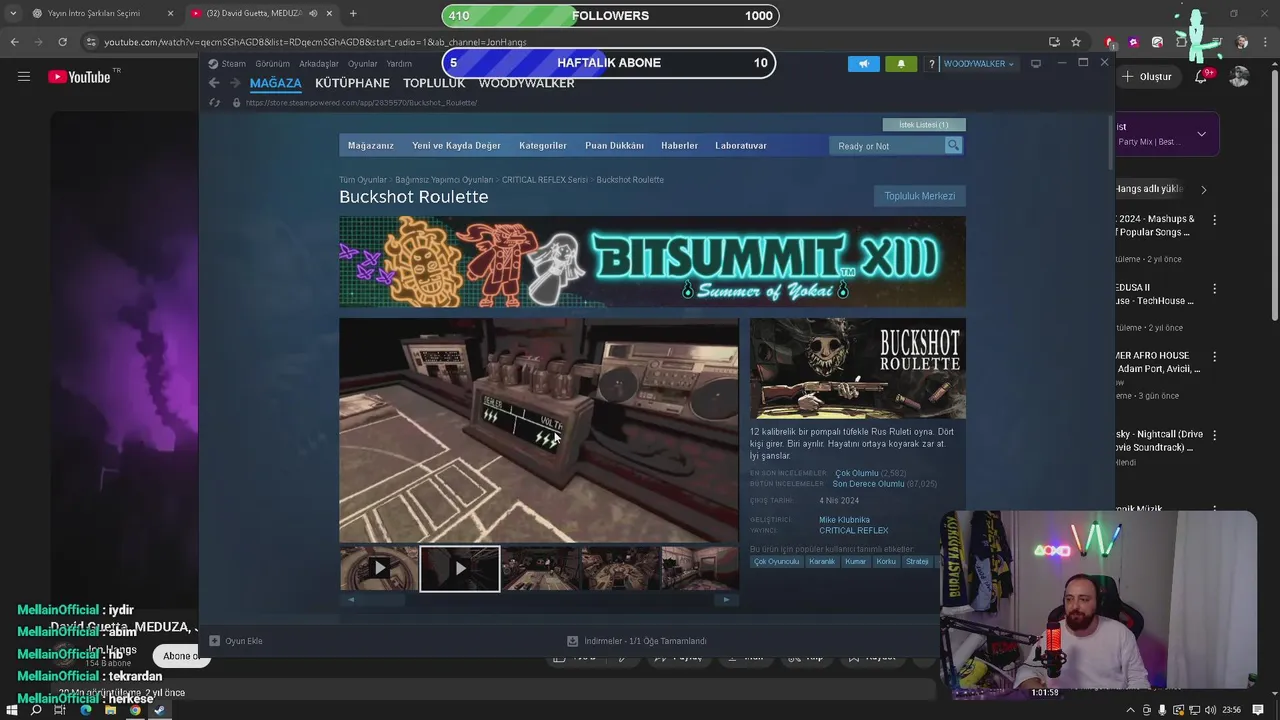Open the Mike Klubnika developer link

(x=844, y=520)
